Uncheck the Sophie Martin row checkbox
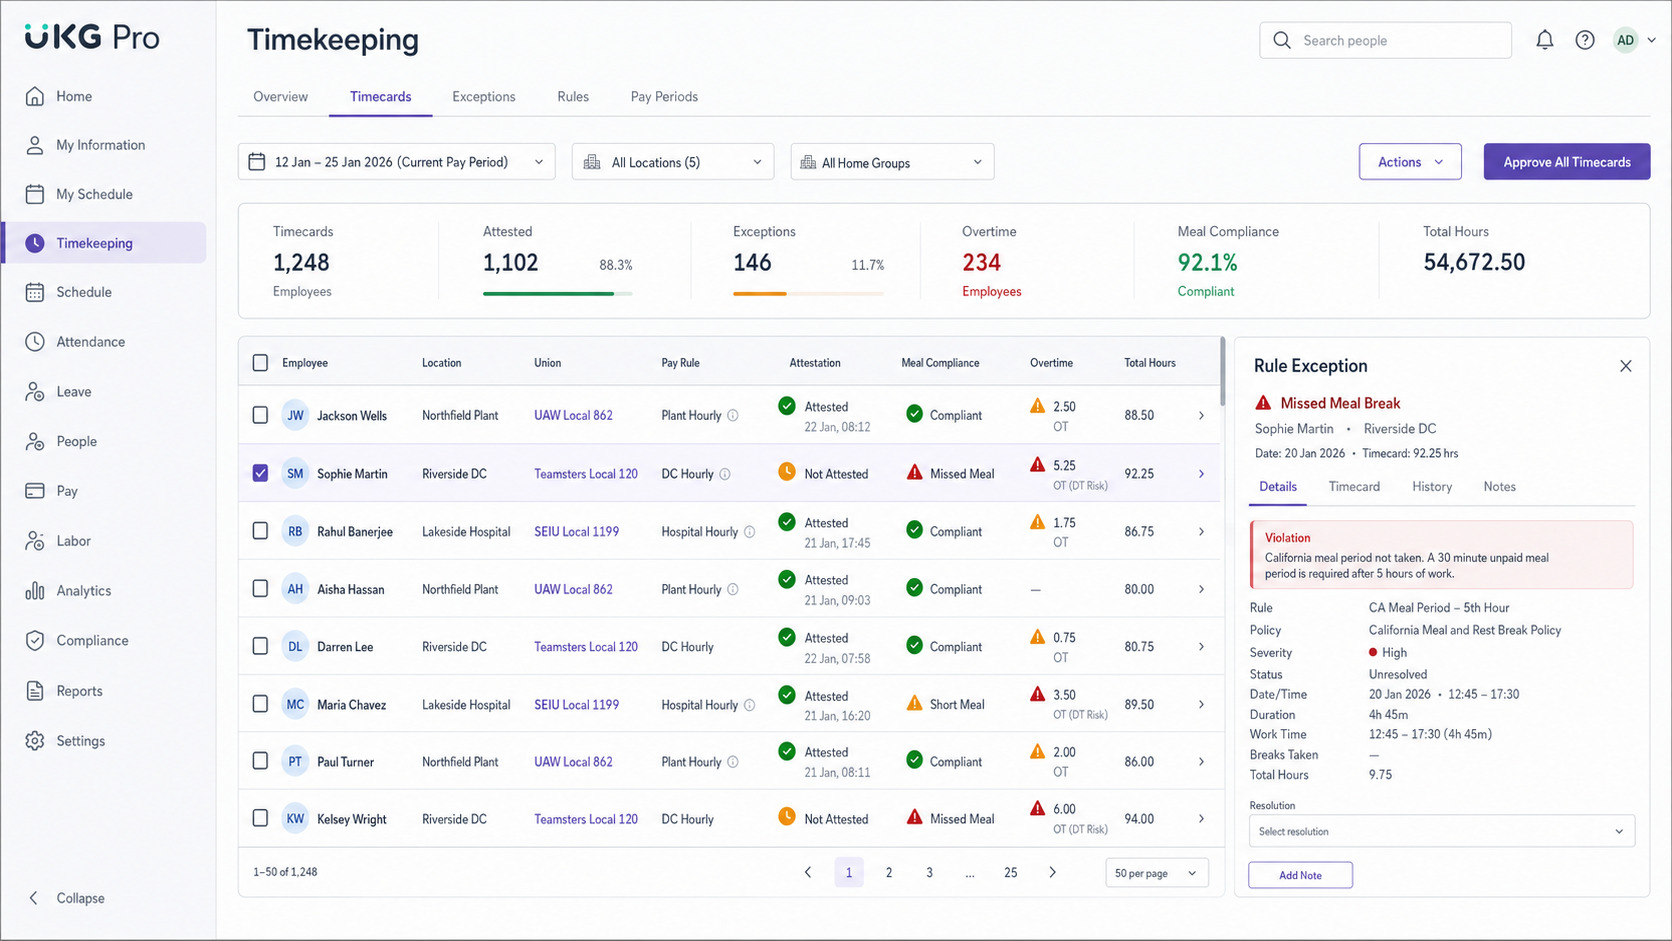1672x941 pixels. (x=260, y=473)
